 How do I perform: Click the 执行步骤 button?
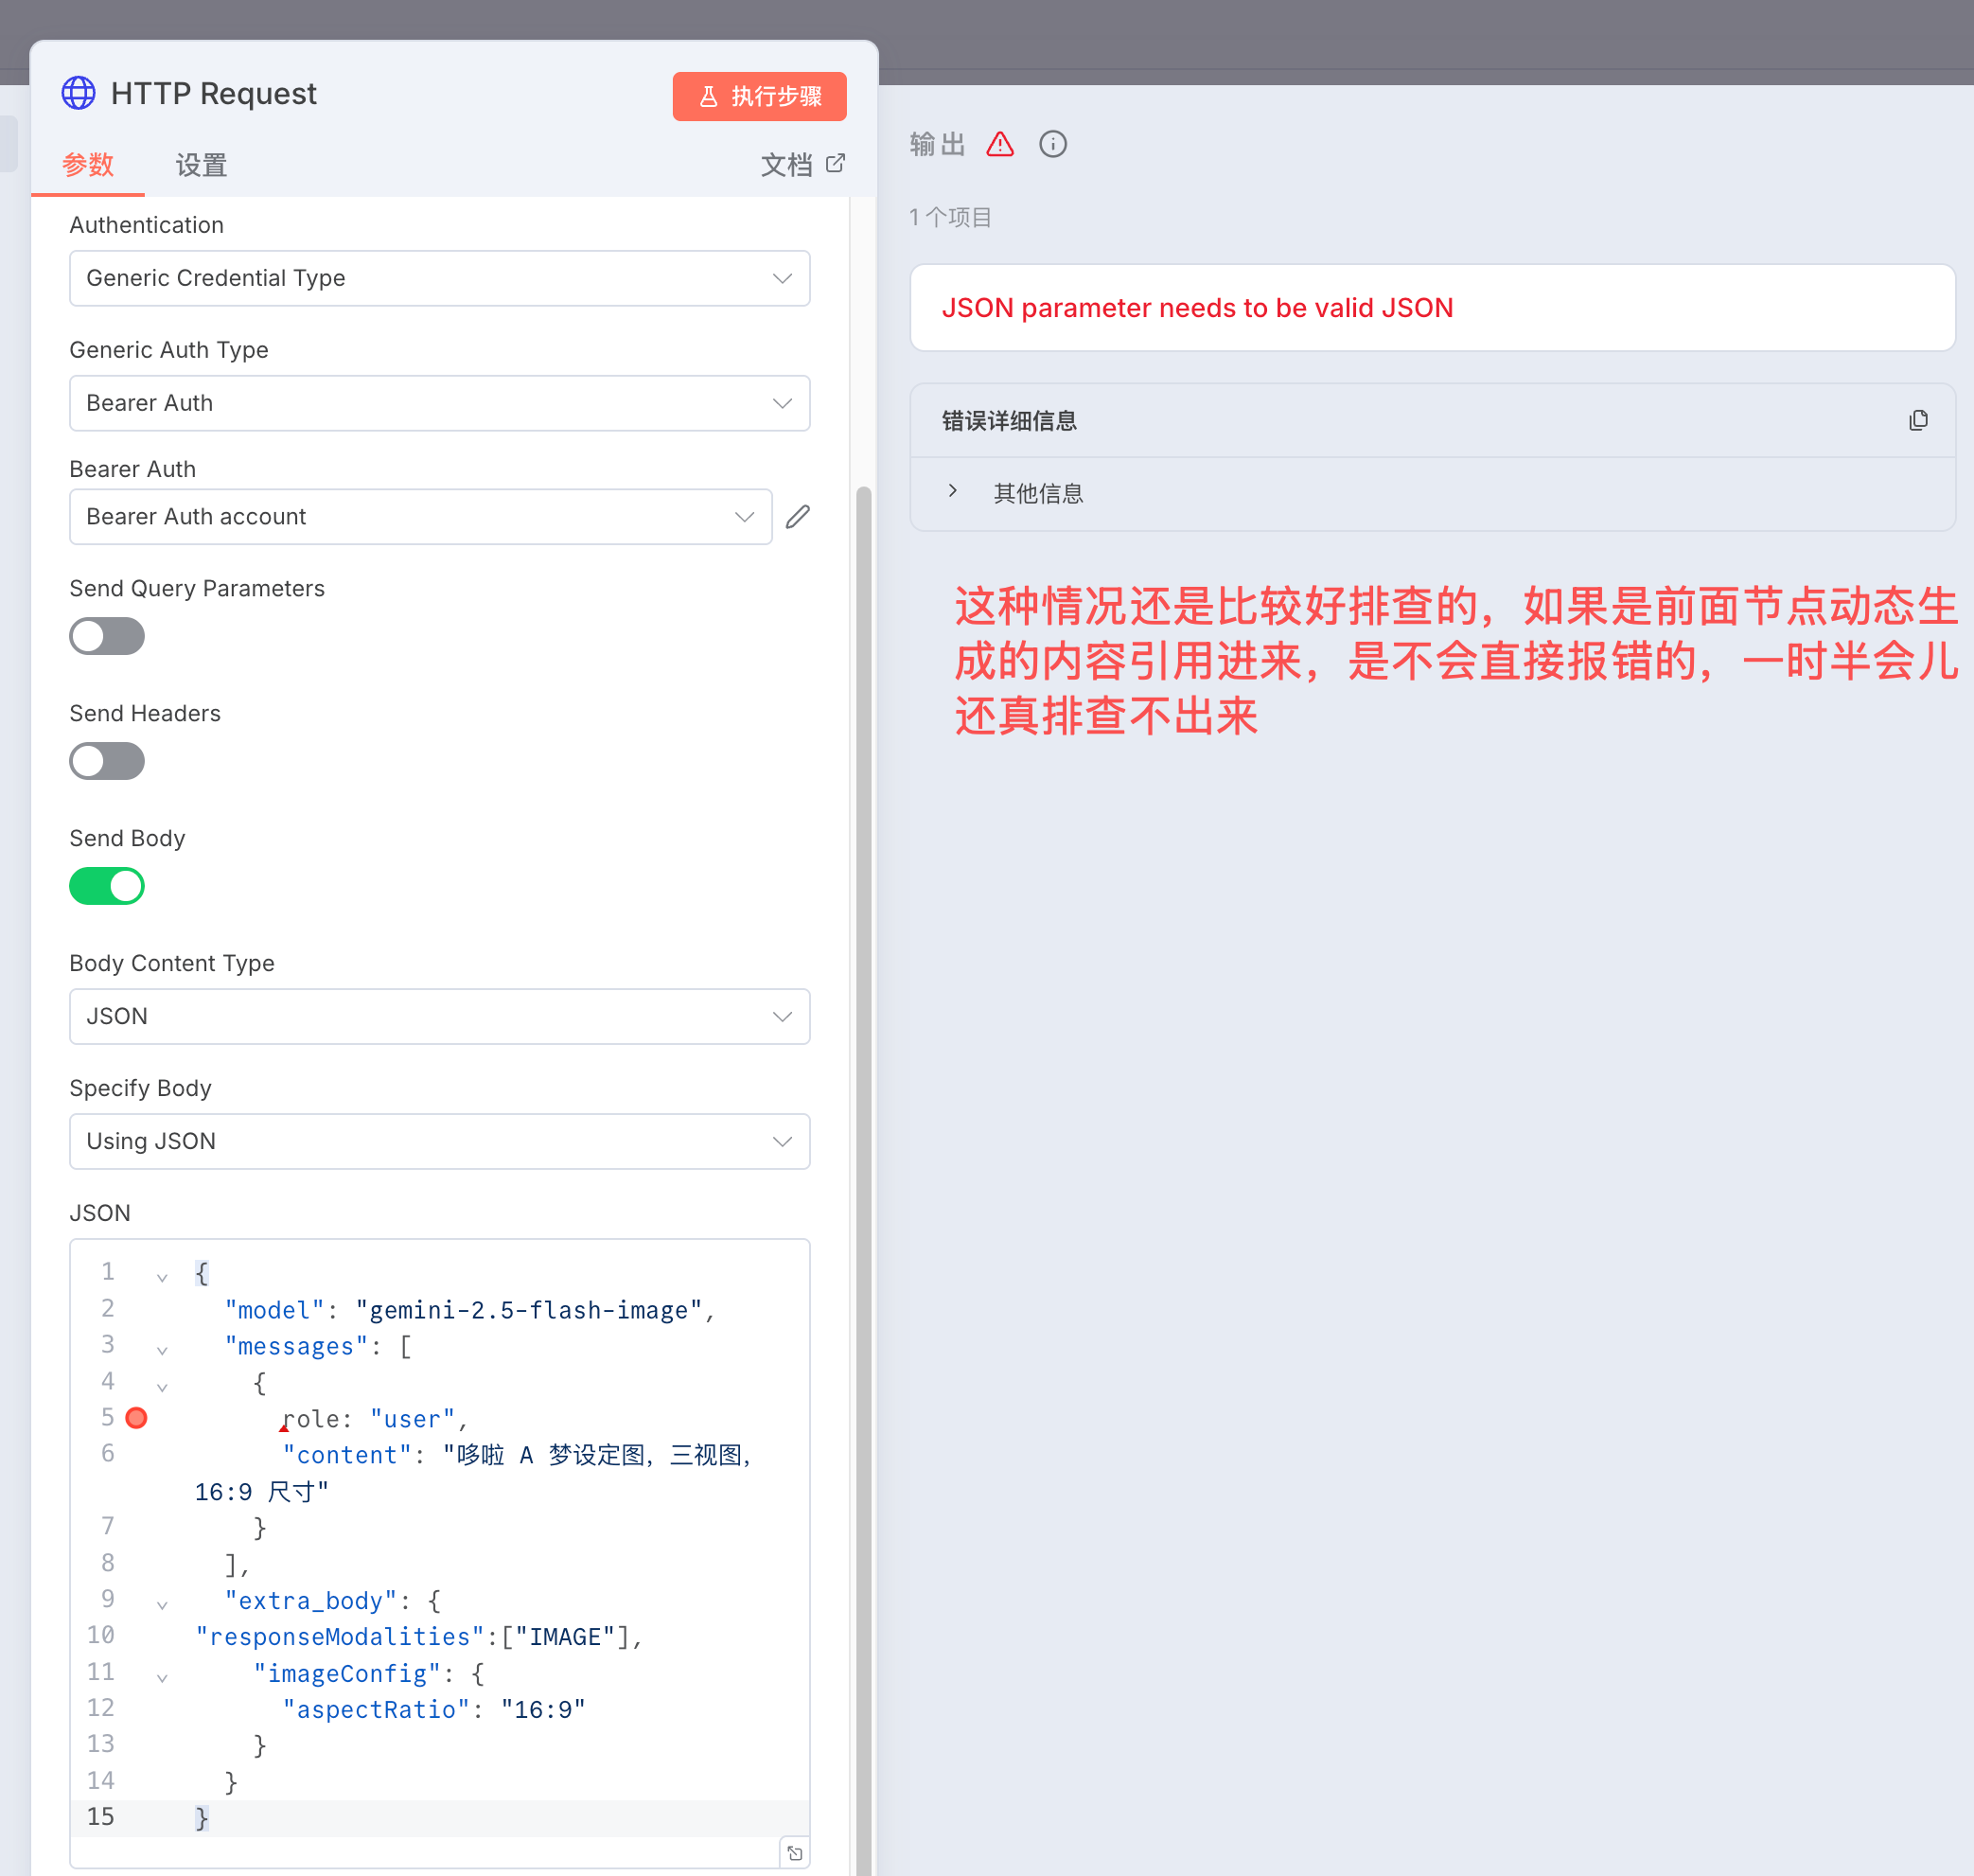(759, 96)
